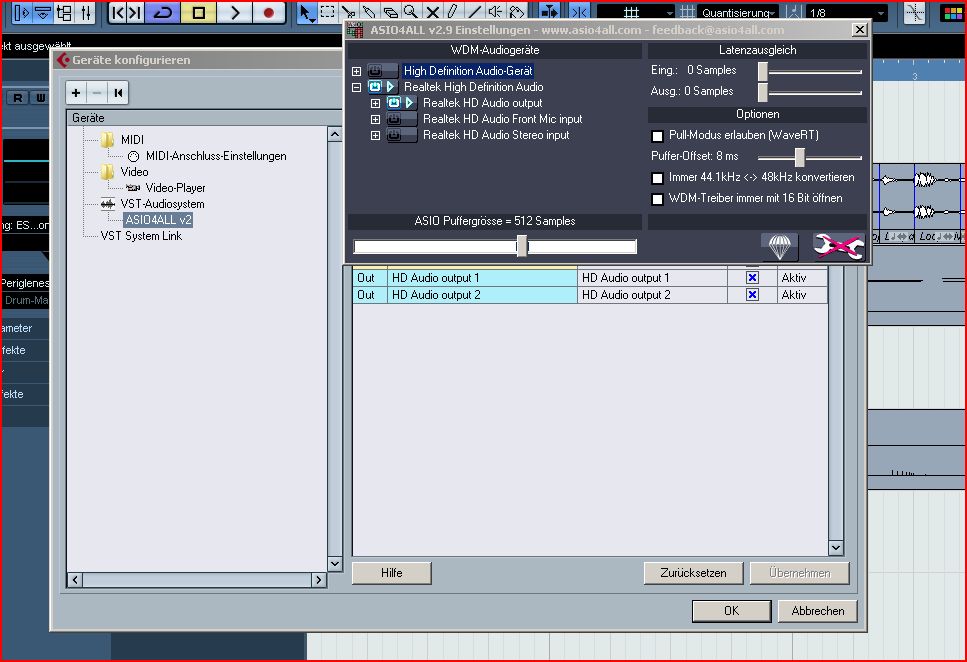Select the Play speaker tool
Image resolution: width=967 pixels, height=662 pixels.
[495, 12]
